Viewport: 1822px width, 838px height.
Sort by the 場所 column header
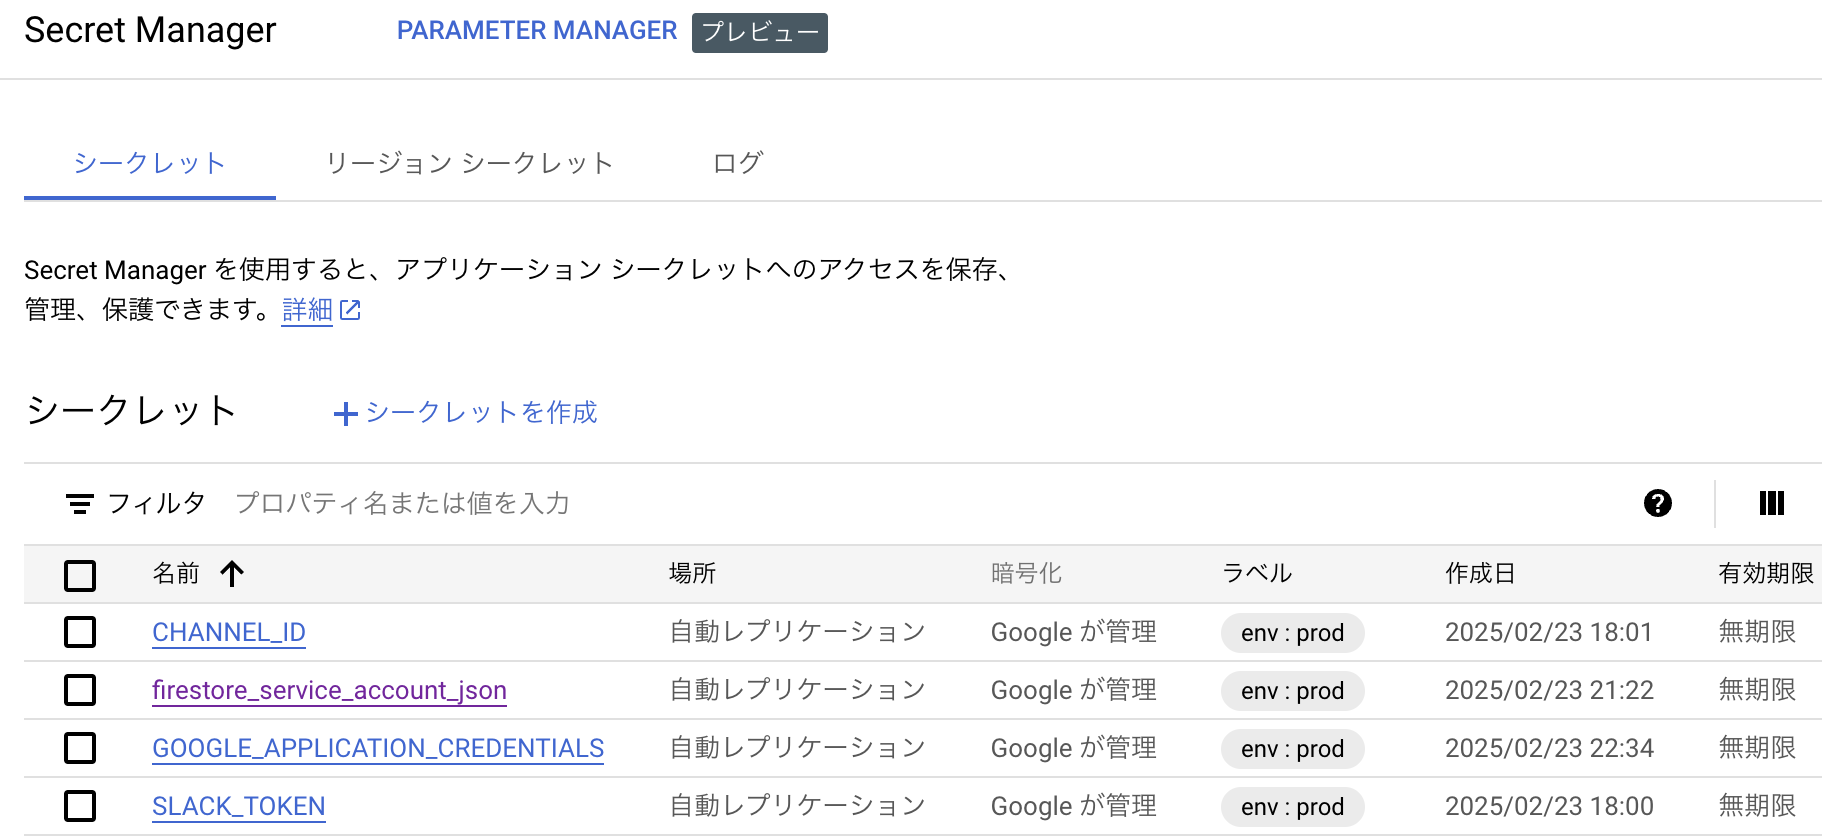point(692,574)
